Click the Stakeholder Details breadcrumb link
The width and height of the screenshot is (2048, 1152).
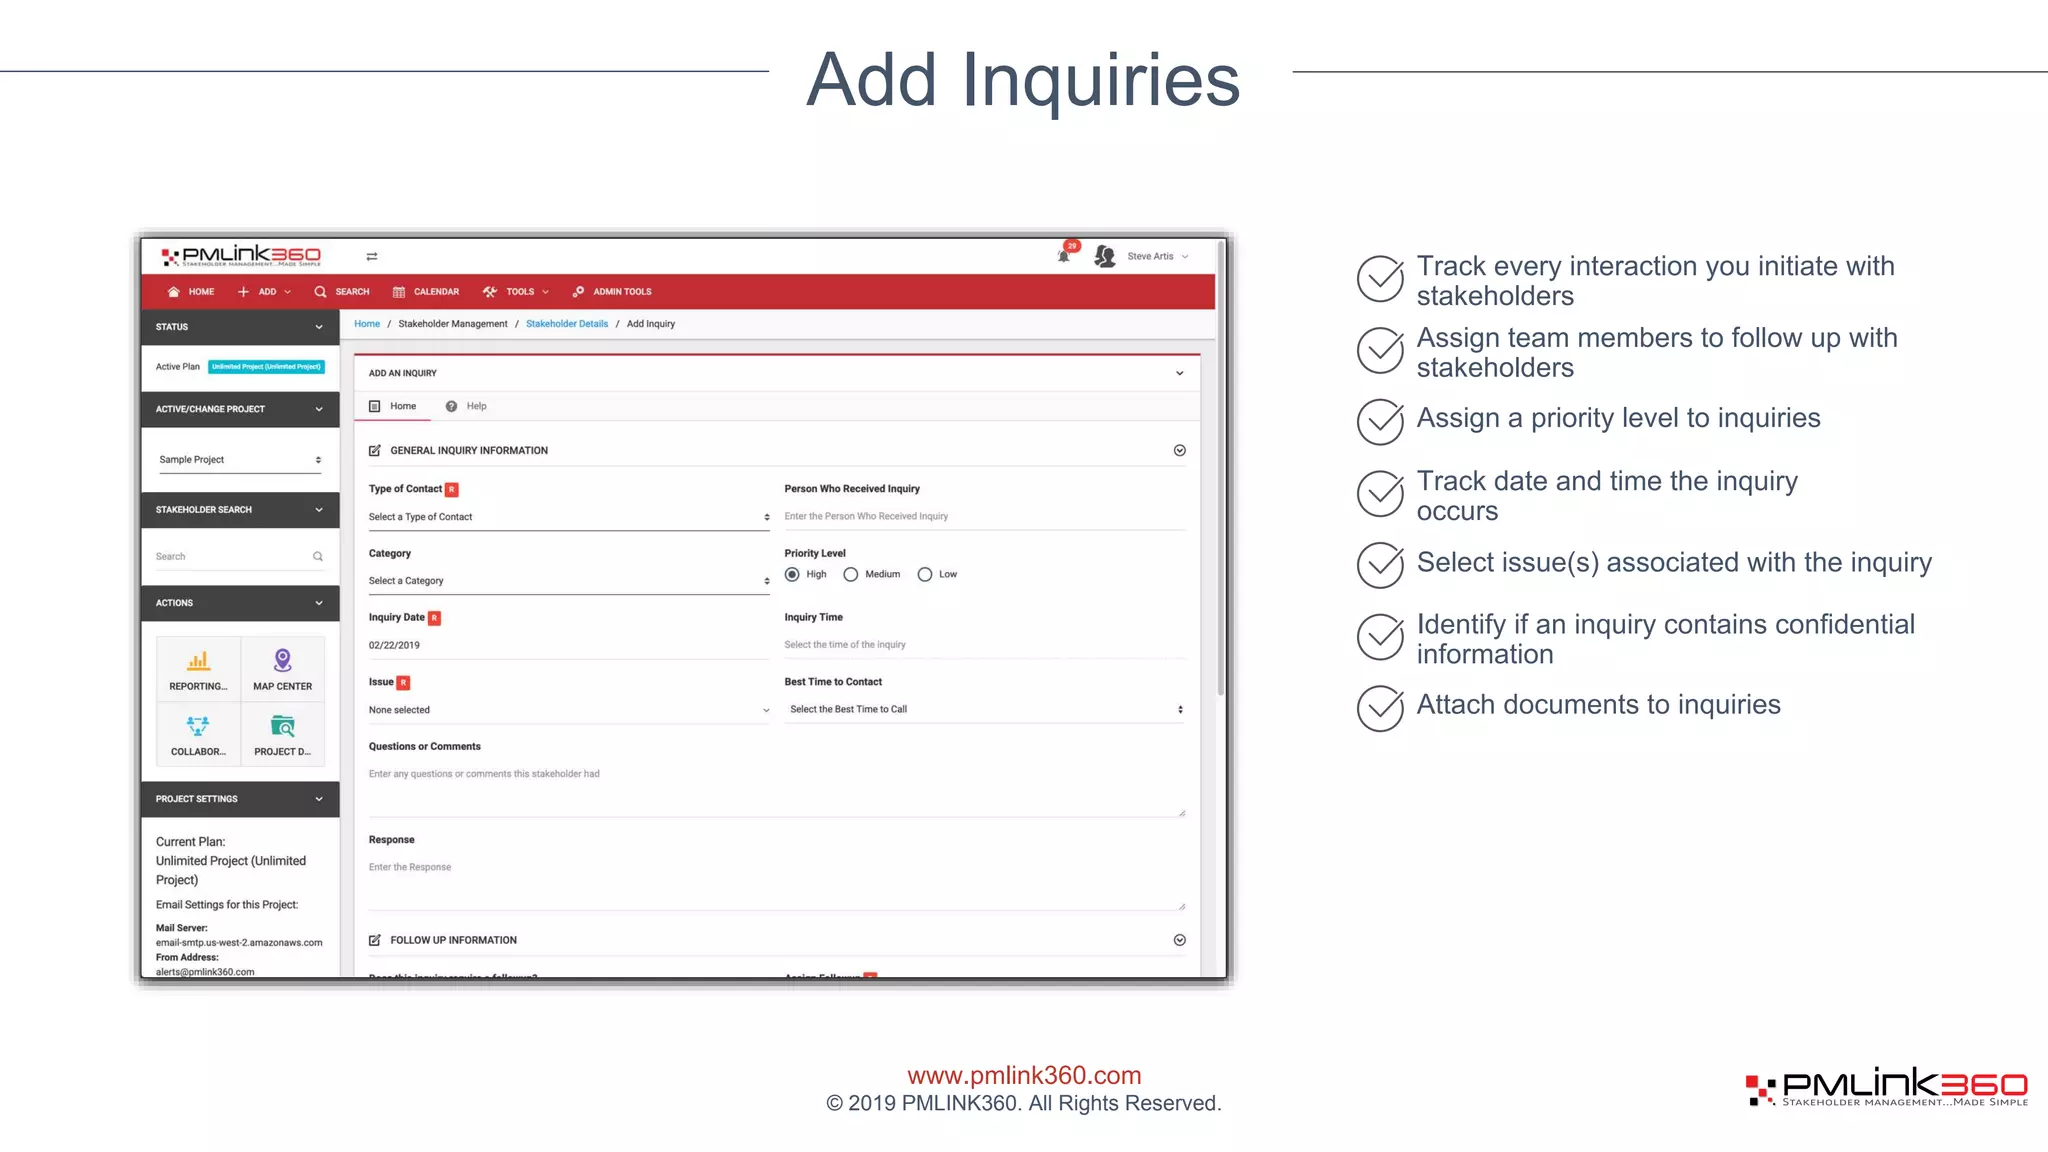[567, 324]
